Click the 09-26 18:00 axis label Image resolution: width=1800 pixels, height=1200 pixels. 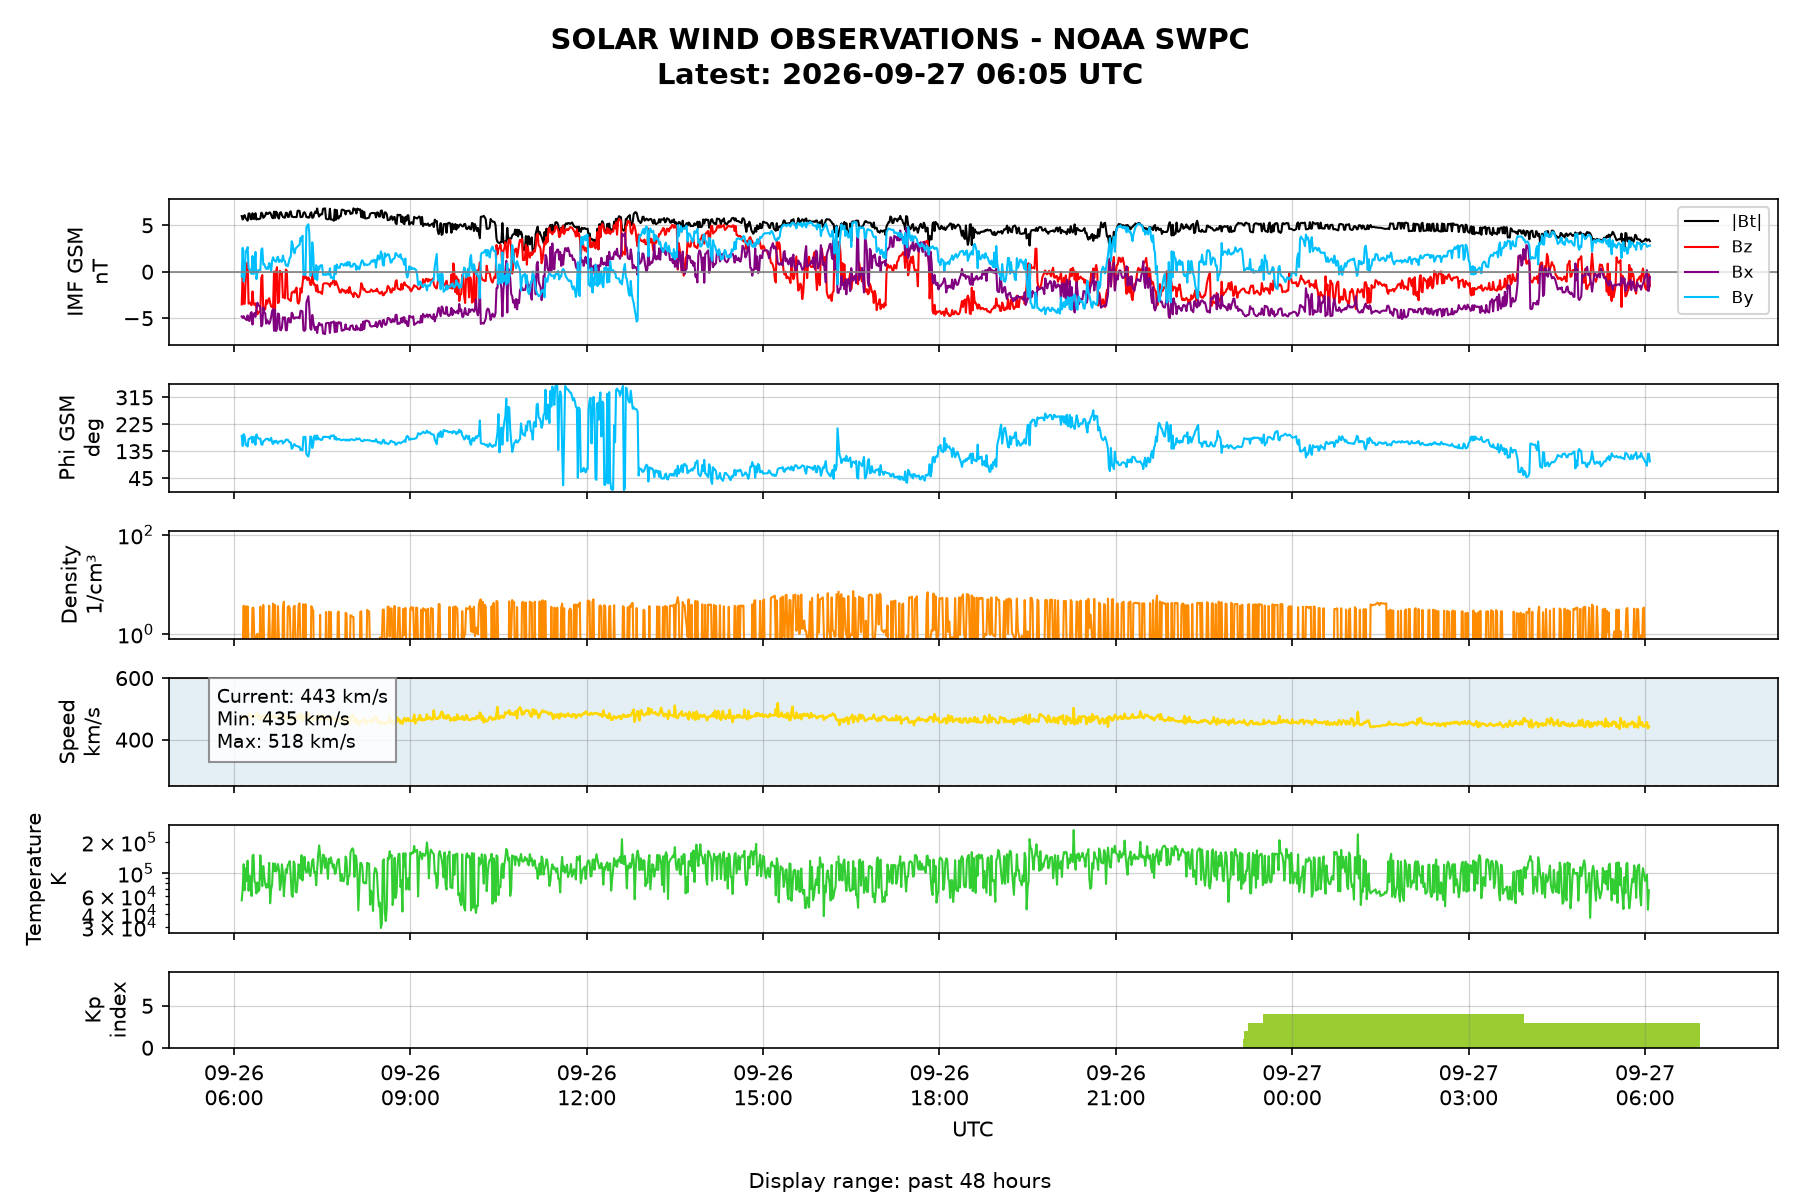[939, 1086]
